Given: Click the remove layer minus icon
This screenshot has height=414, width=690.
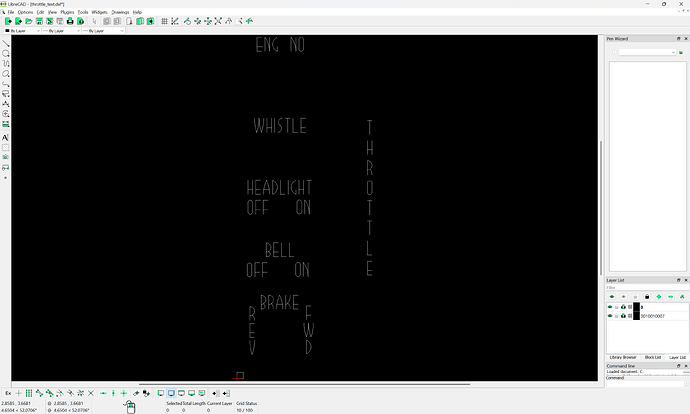Looking at the screenshot, I should (671, 296).
